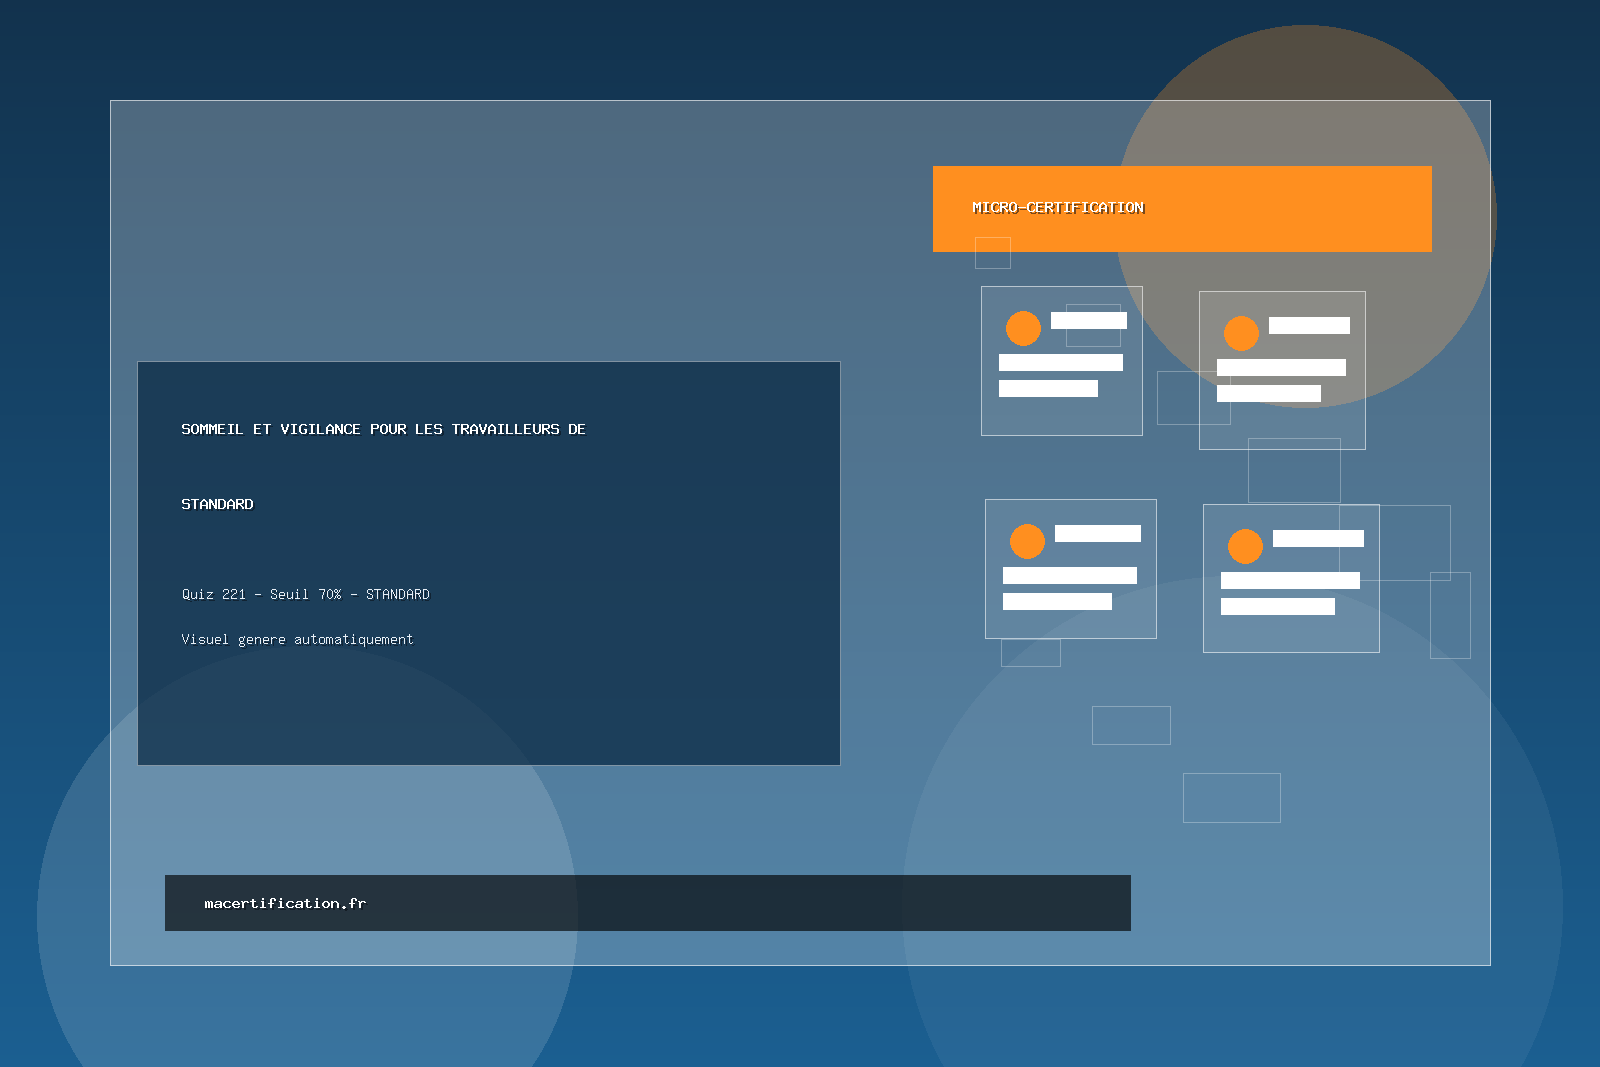Click the STANDARD heading in the dark panel
Viewport: 1600px width, 1067px height.
pos(217,504)
